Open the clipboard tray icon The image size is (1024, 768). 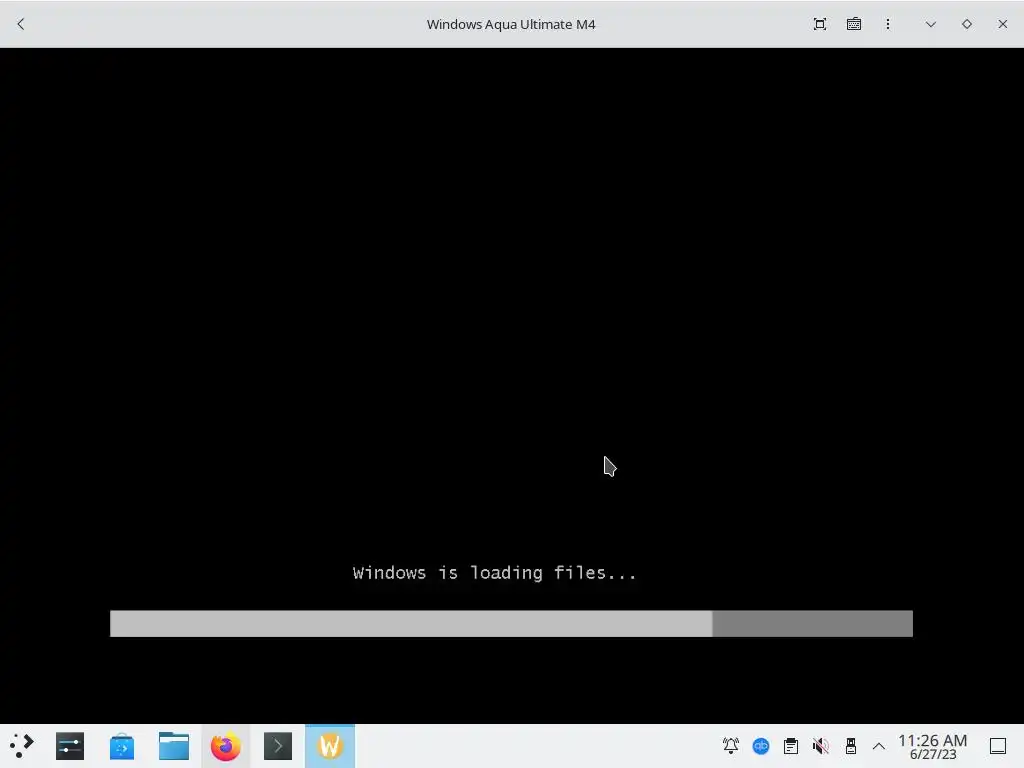pyautogui.click(x=791, y=746)
